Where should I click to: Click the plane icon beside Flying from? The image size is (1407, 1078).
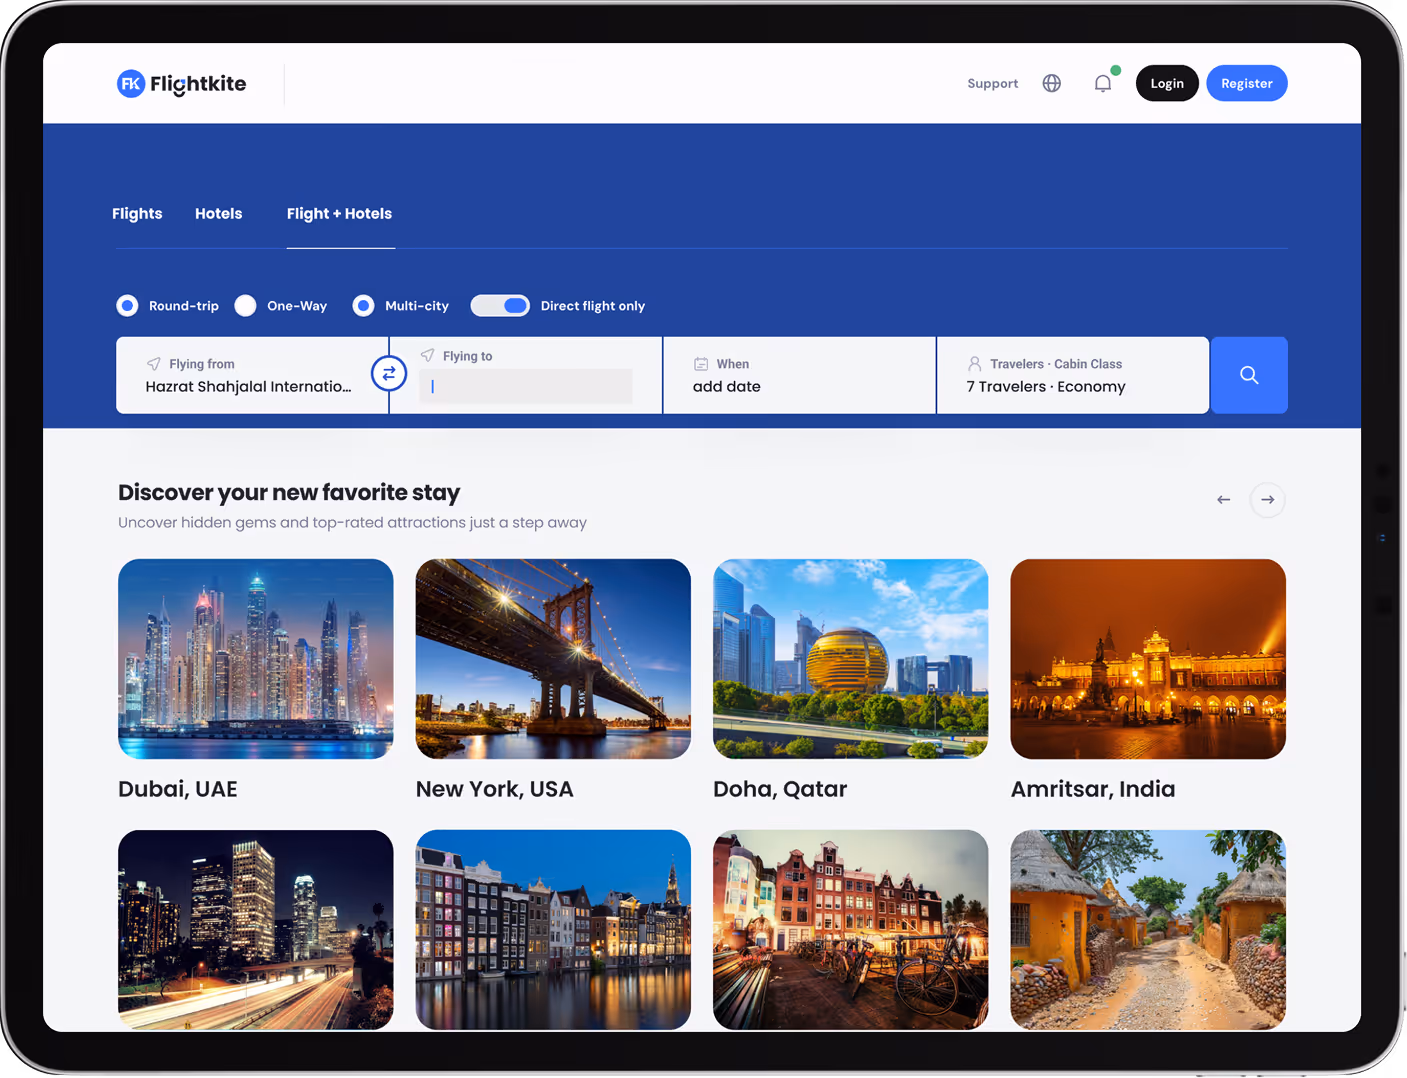[x=153, y=364]
